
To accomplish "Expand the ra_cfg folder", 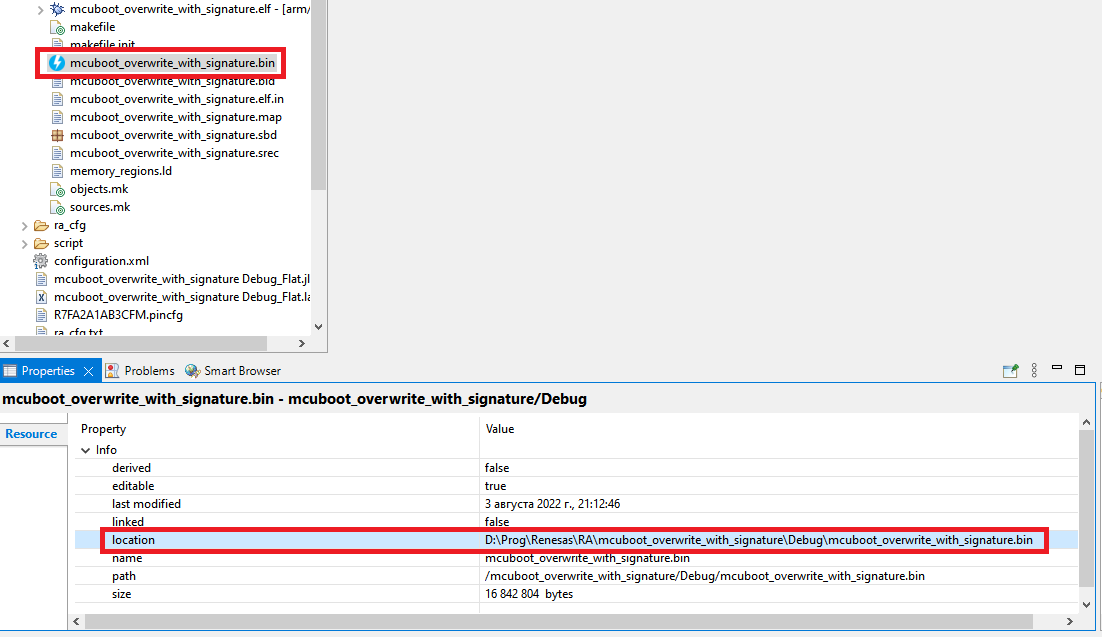I will [22, 224].
